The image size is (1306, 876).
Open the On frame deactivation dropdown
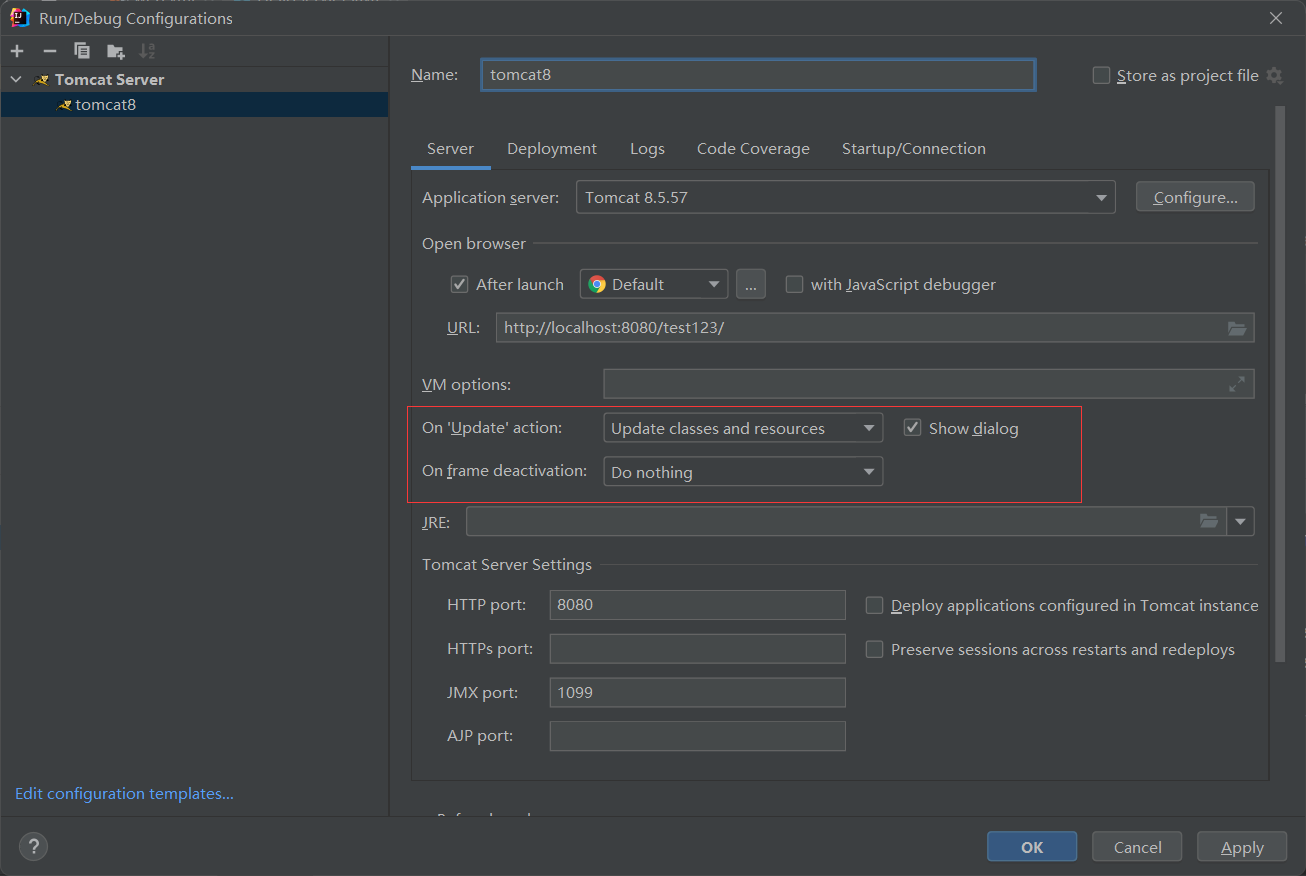point(743,472)
